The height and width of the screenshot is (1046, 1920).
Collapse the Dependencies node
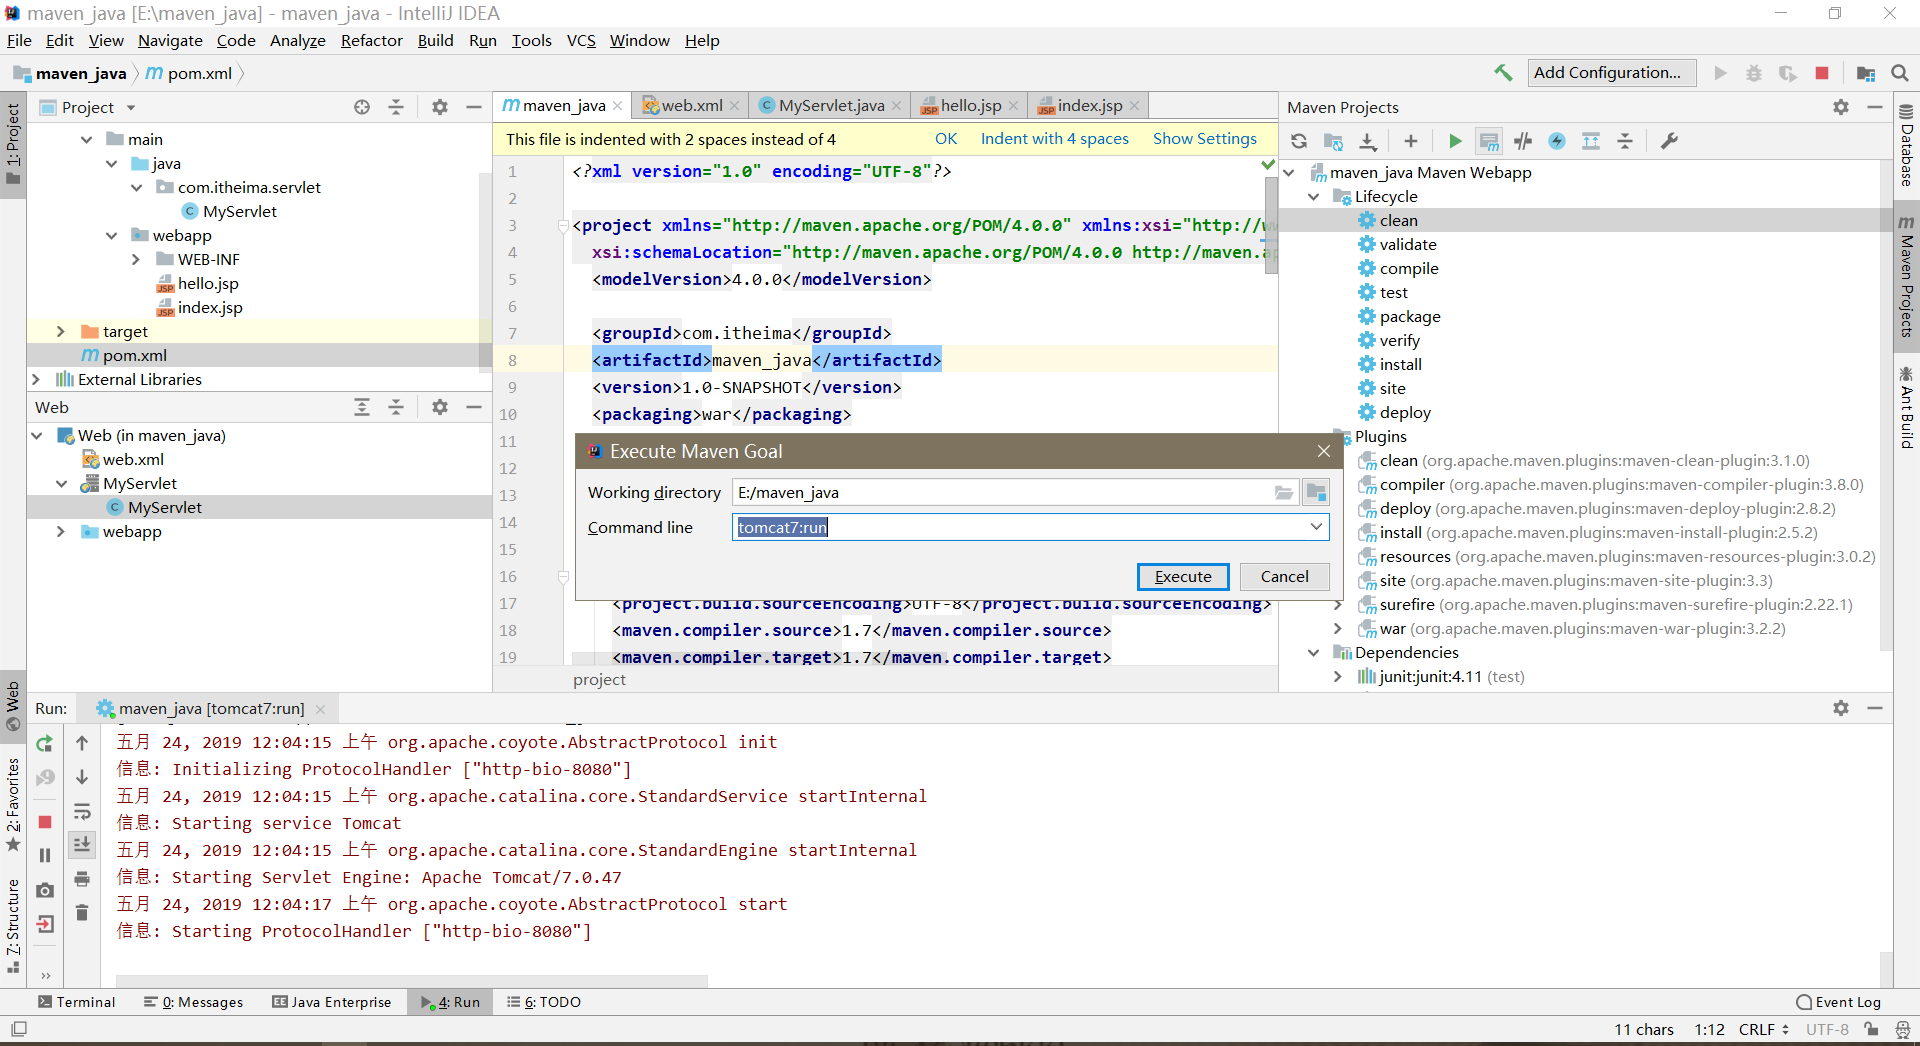[1313, 653]
